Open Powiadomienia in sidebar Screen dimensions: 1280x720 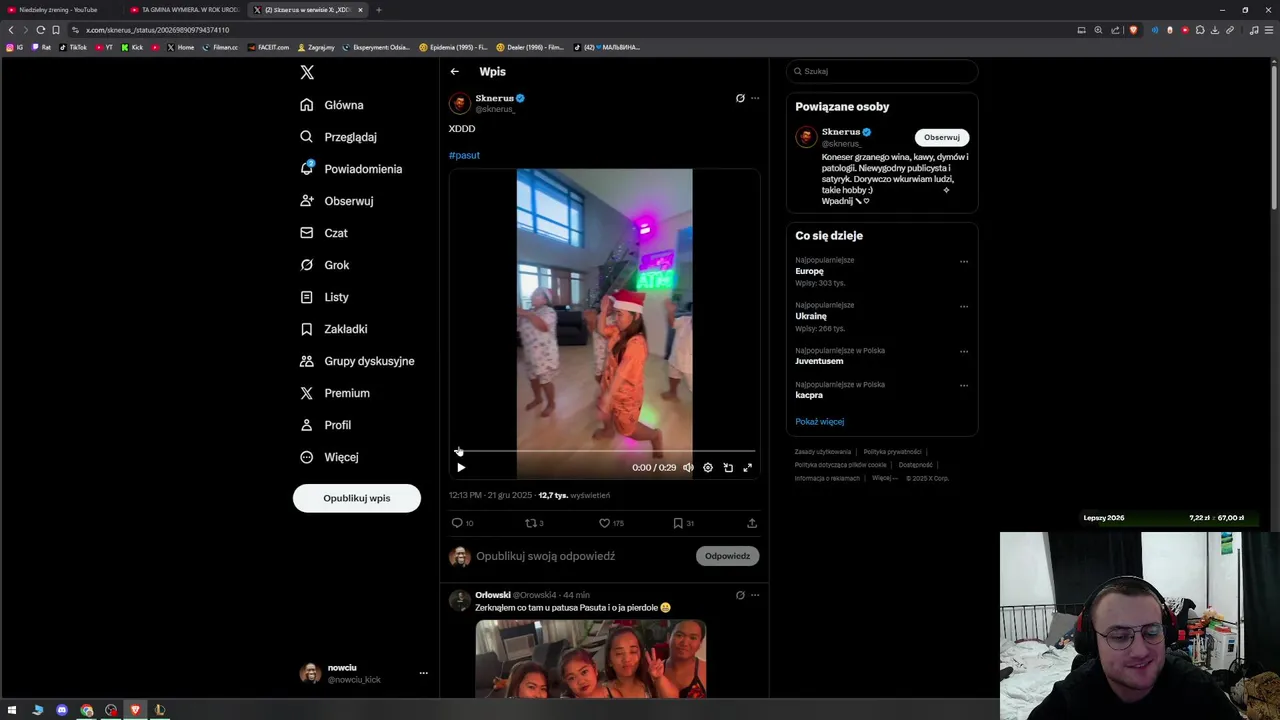point(350,169)
